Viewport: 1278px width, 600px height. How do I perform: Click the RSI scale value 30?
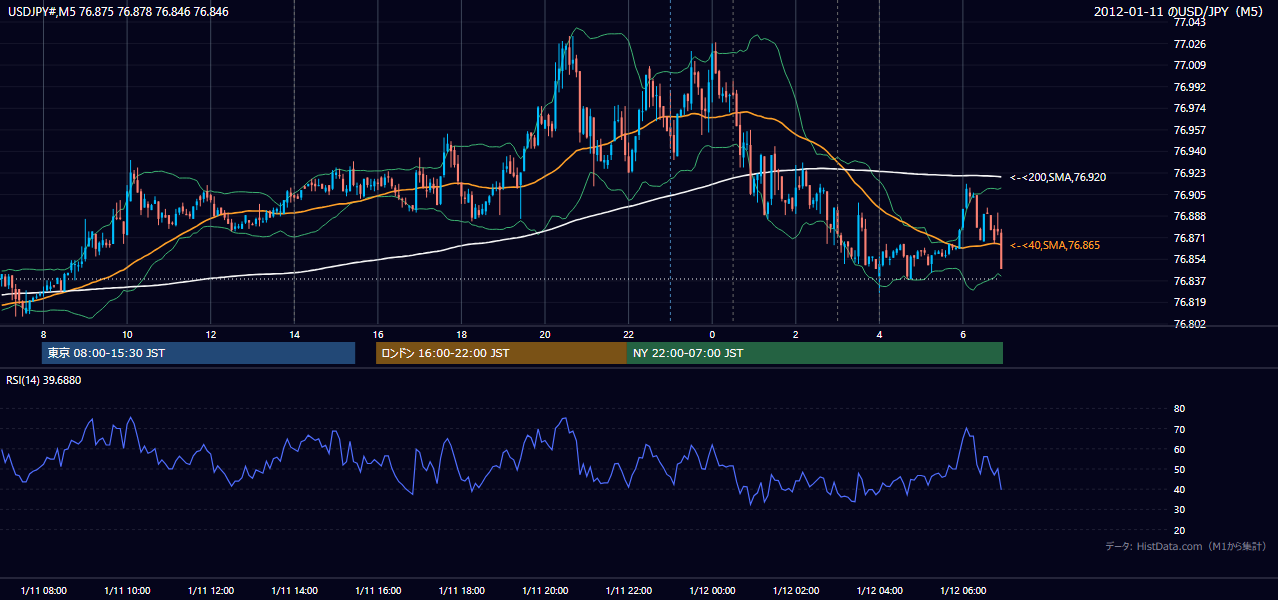click(1179, 510)
